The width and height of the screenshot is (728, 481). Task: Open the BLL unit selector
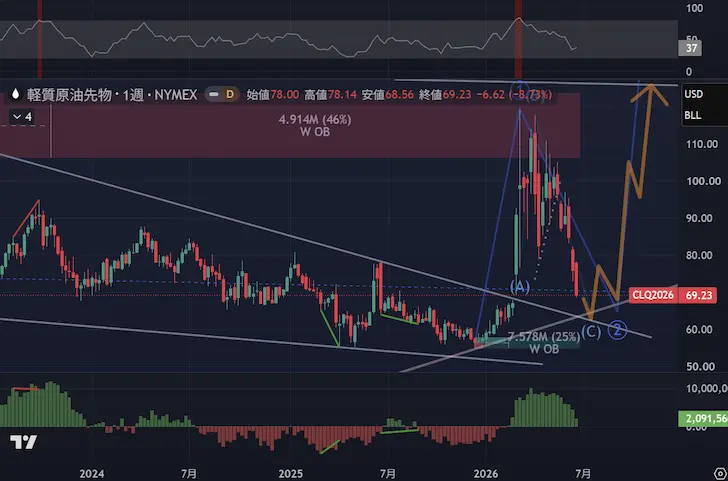pyautogui.click(x=693, y=116)
